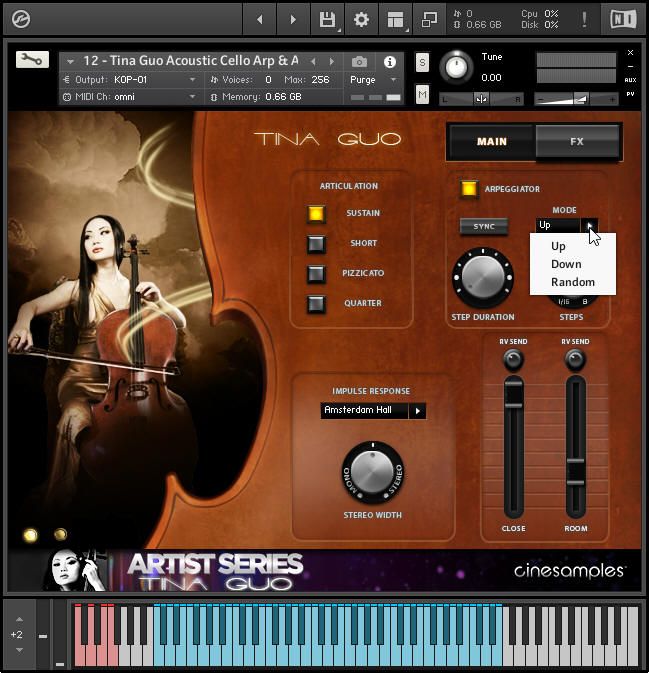Shift keyboard octave down arrow

point(19,650)
